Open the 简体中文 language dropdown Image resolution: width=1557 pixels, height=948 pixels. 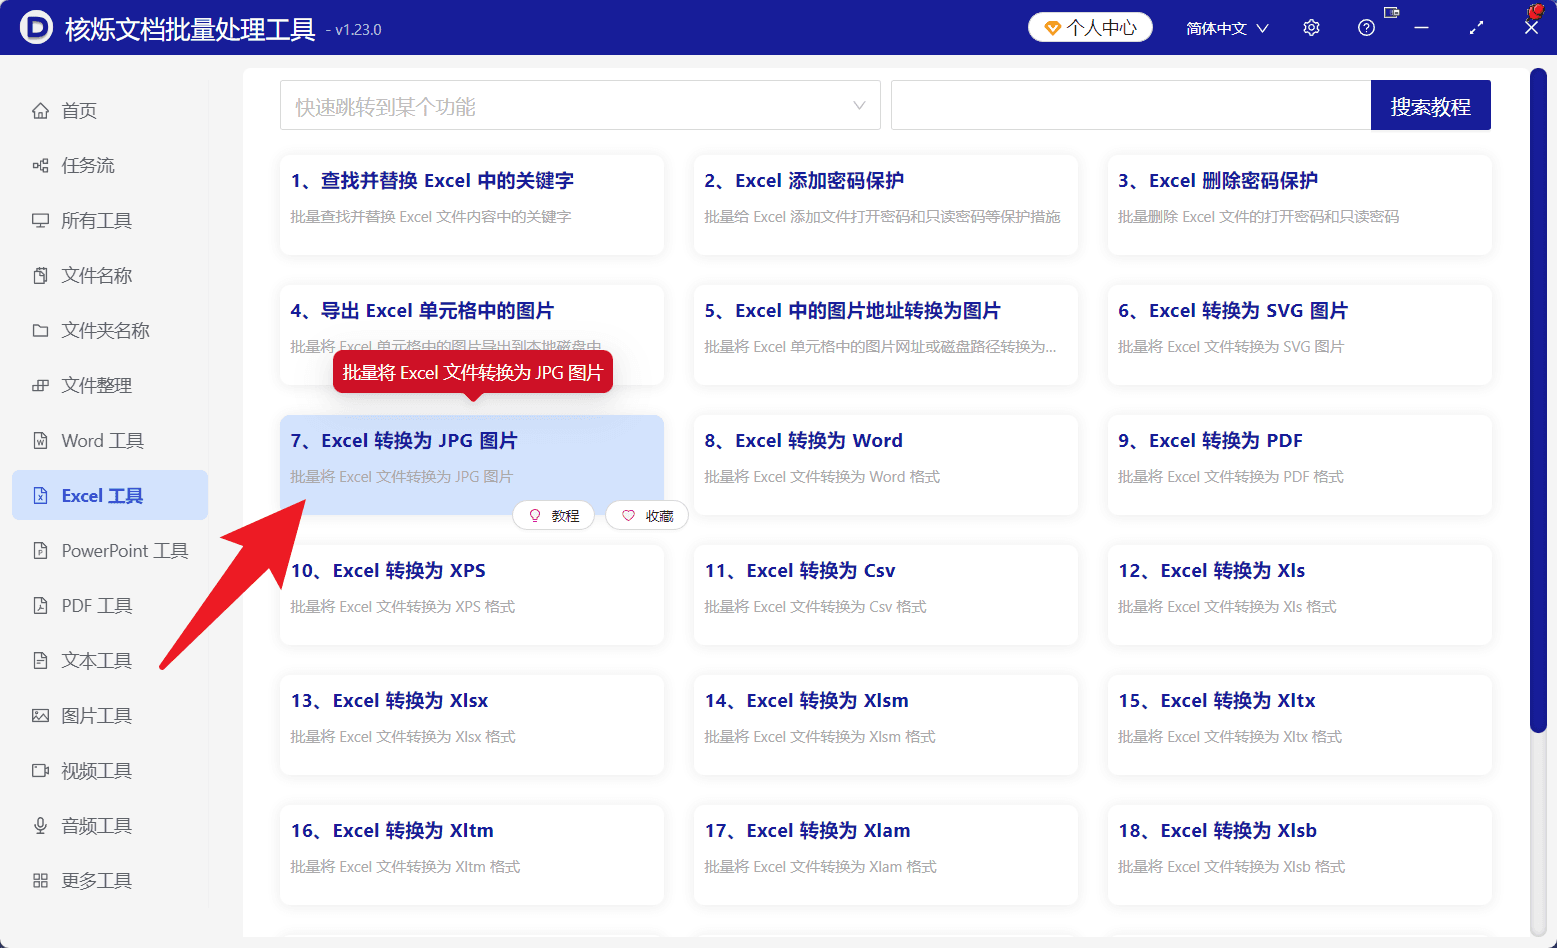pos(1227,28)
